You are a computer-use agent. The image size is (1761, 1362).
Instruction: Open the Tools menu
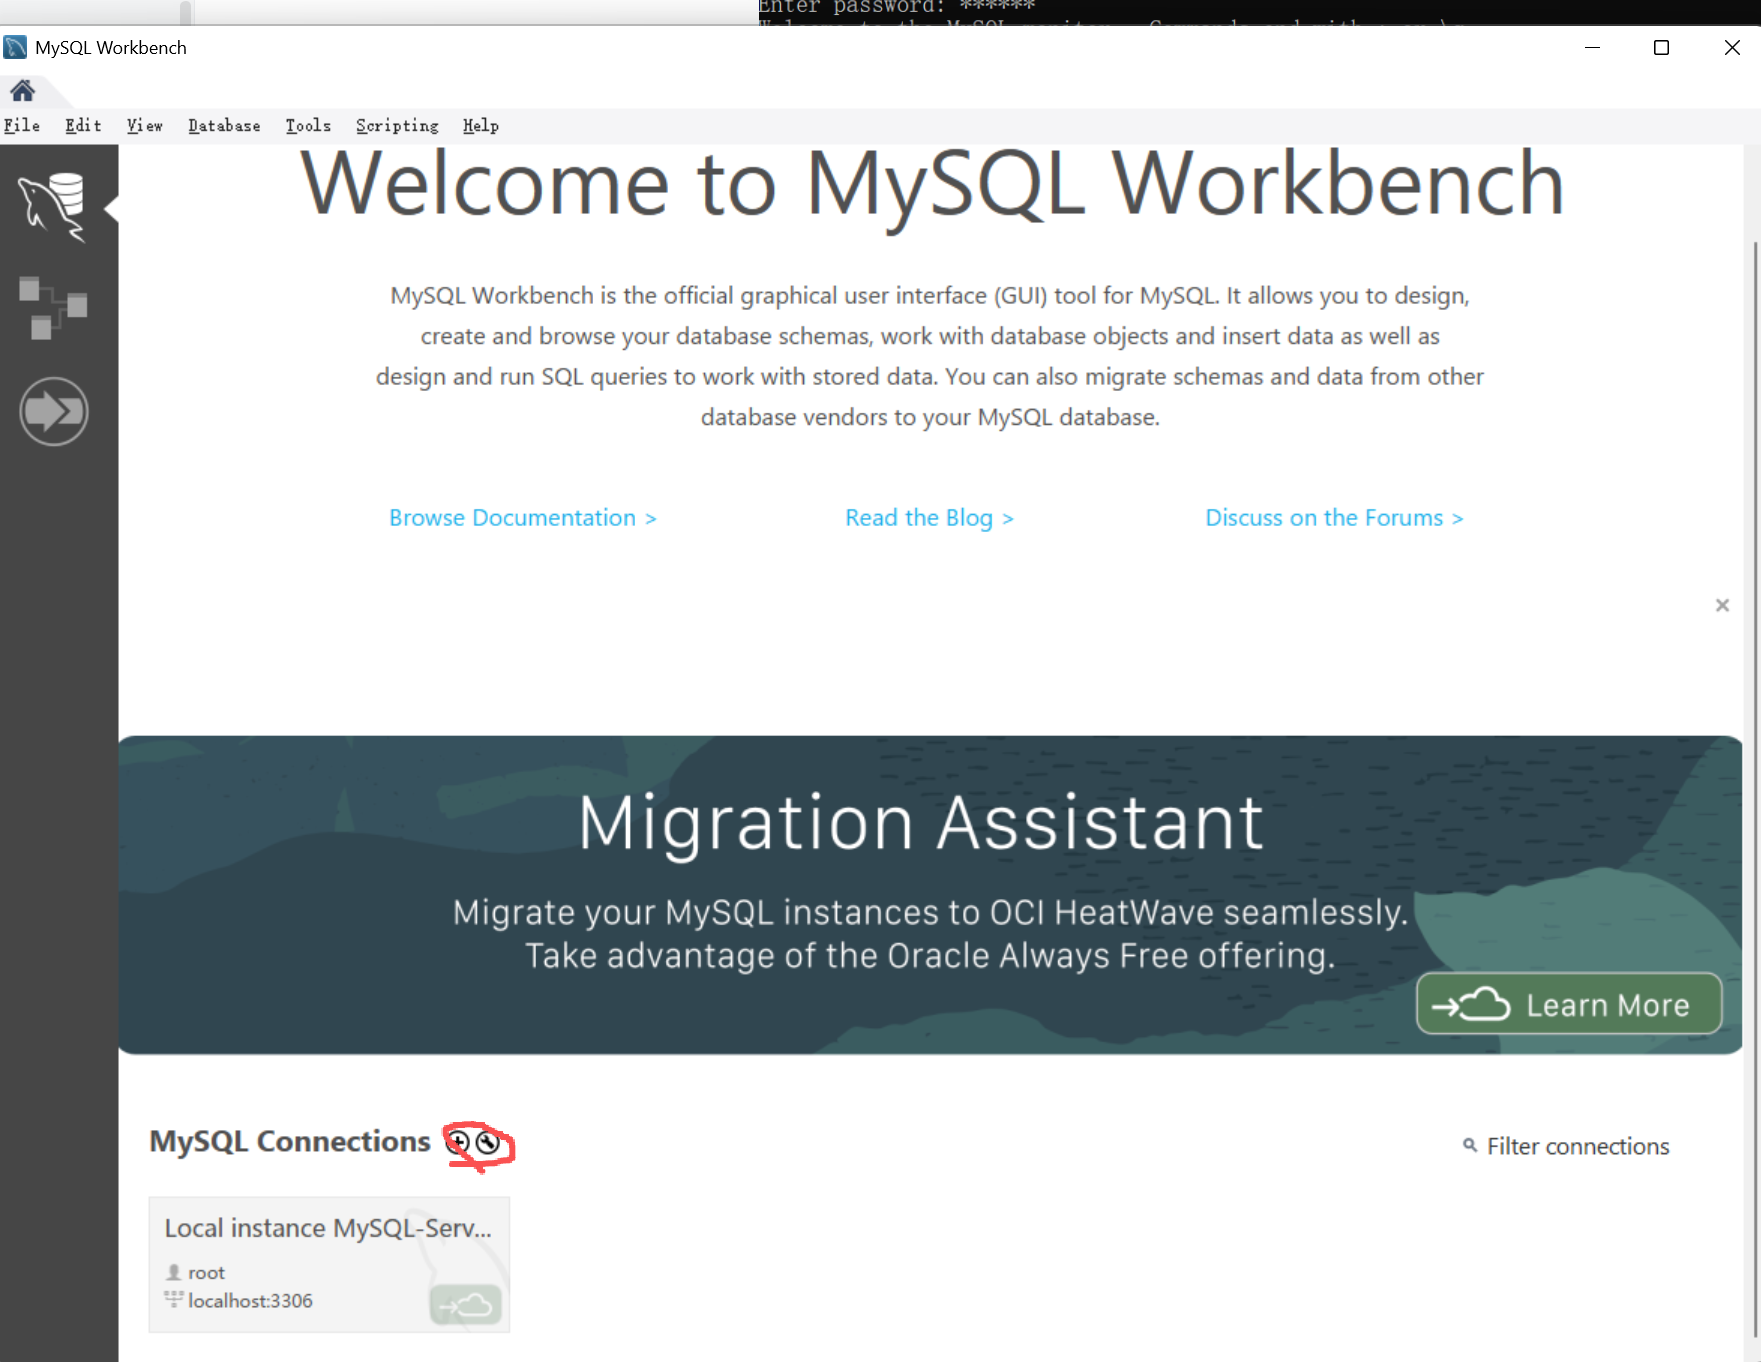308,125
